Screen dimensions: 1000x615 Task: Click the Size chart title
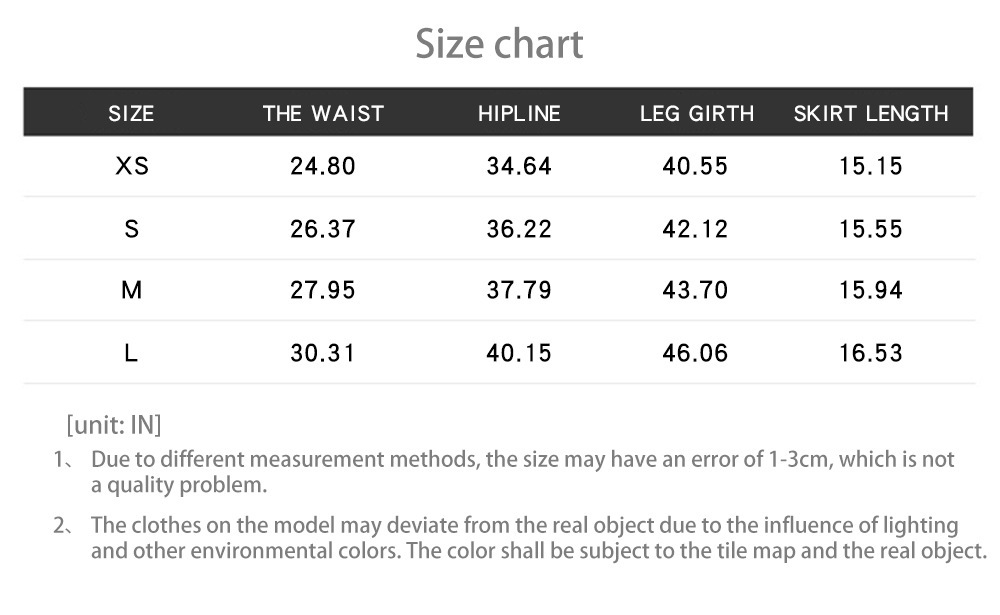pyautogui.click(x=499, y=44)
